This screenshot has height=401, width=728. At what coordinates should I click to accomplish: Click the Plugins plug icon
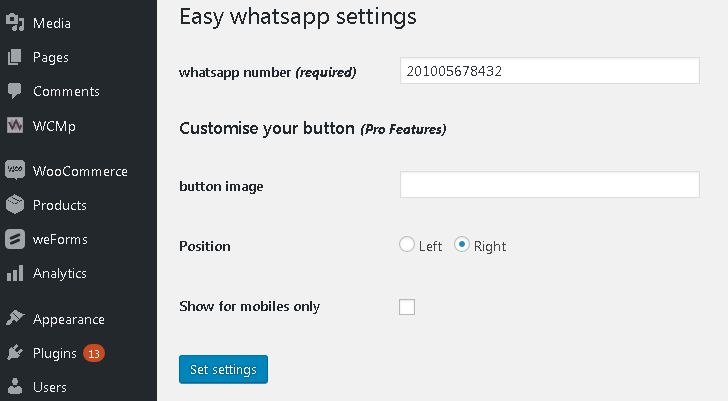pyautogui.click(x=15, y=353)
